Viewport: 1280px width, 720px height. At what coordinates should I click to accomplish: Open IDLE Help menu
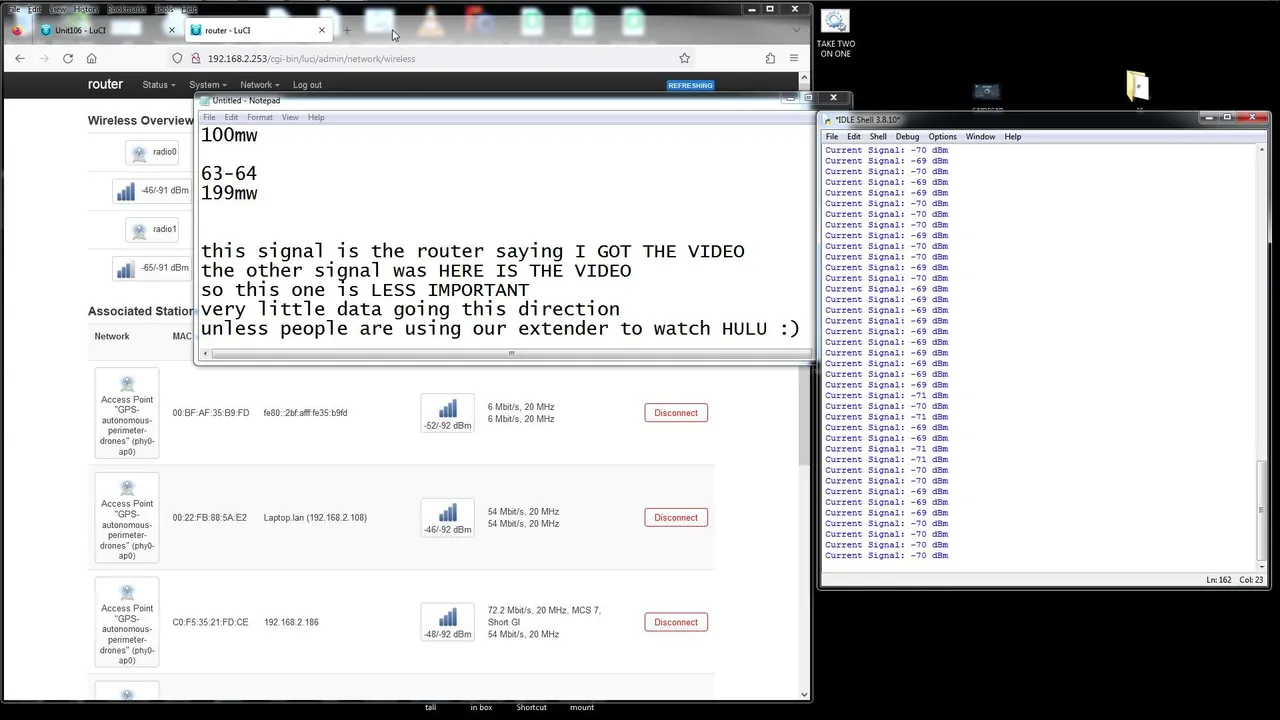tap(1013, 136)
